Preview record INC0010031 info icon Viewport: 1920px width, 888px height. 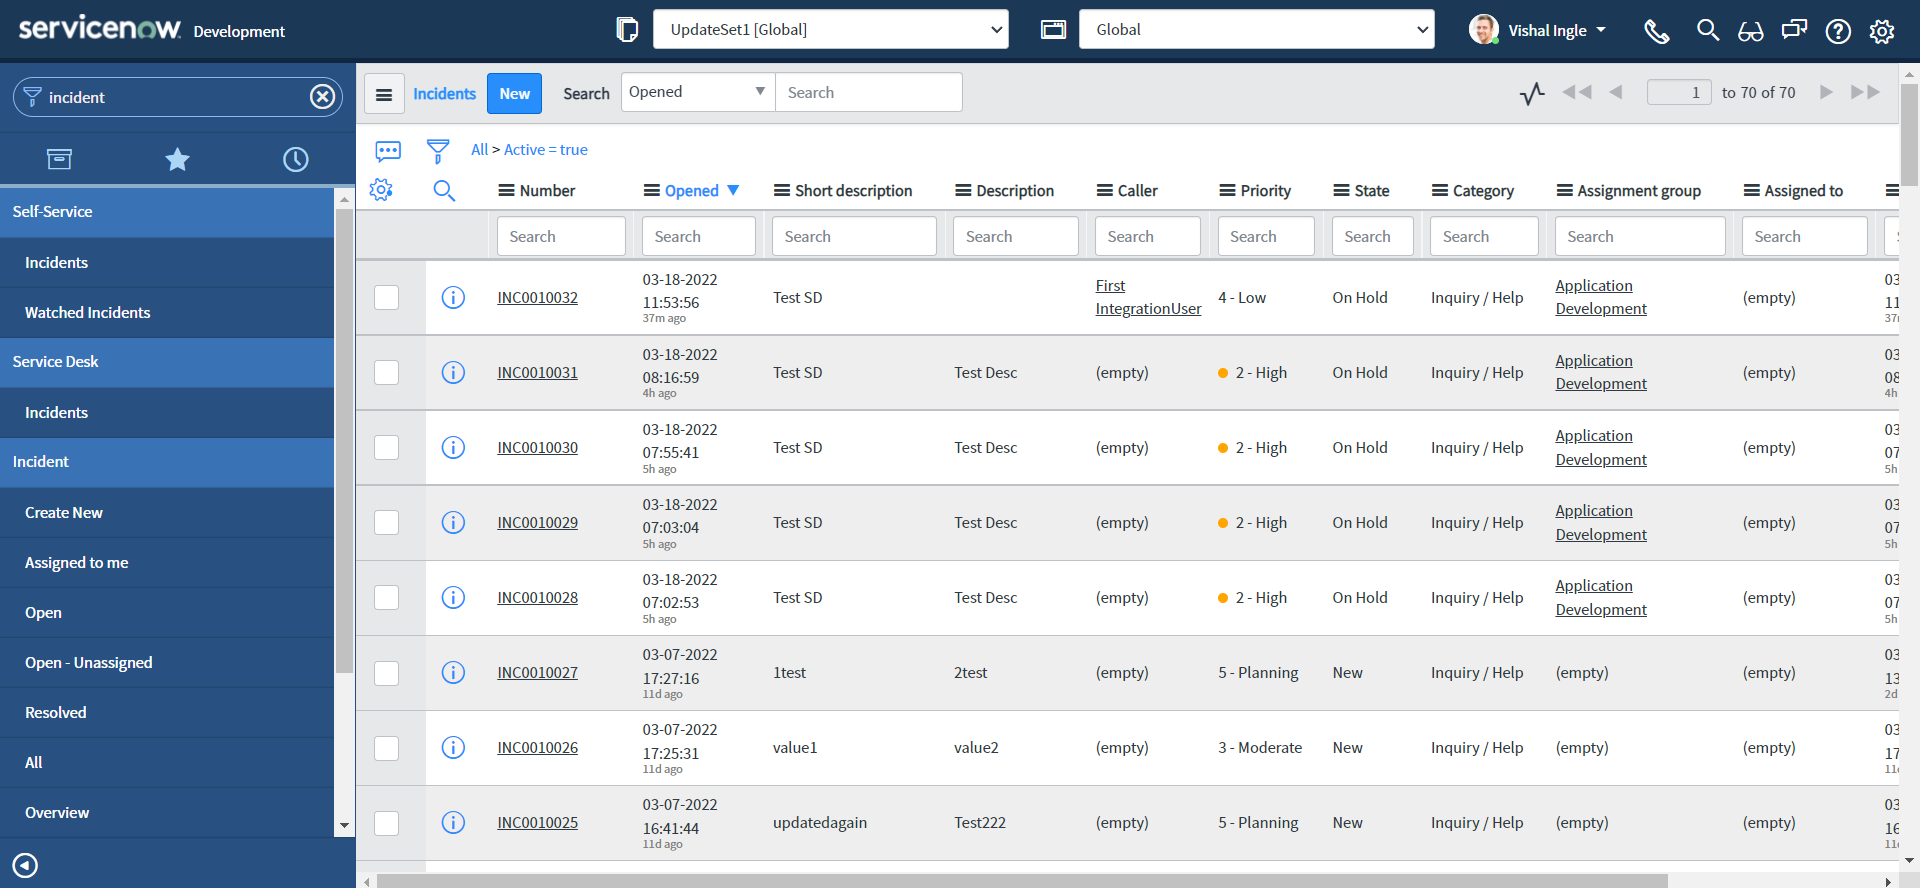(453, 373)
